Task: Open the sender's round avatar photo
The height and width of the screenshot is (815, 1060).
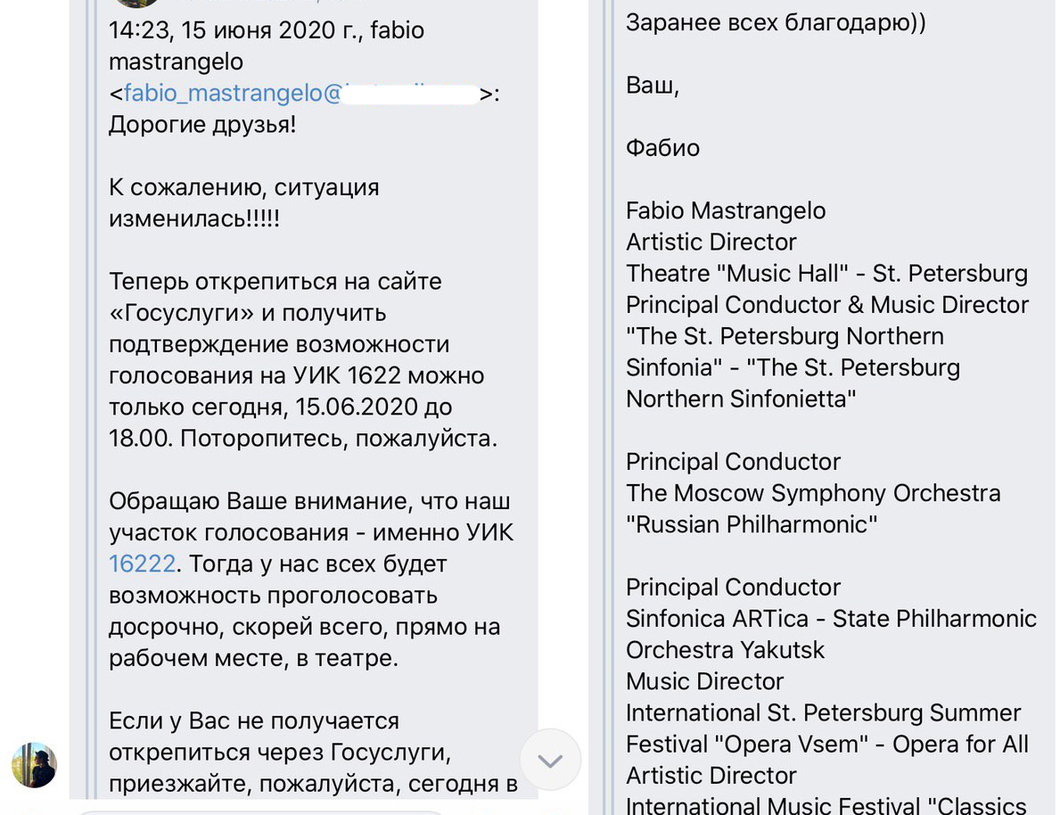Action: click(x=34, y=765)
